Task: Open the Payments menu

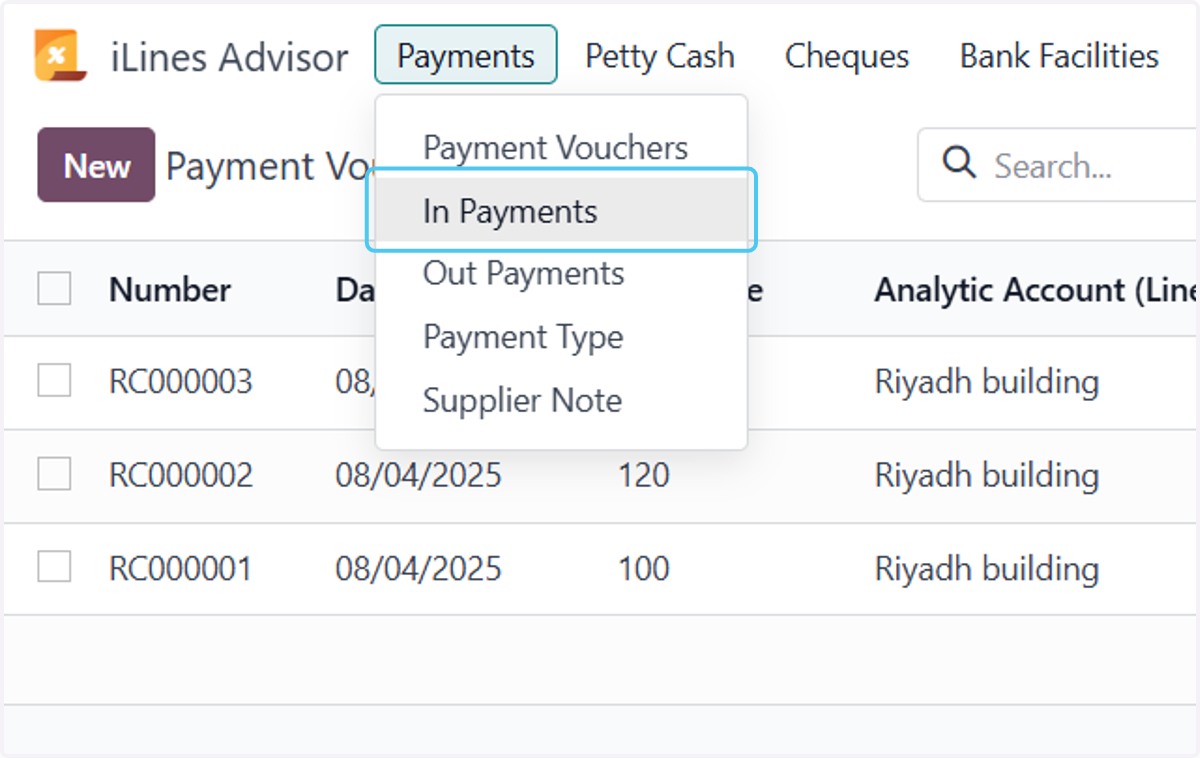Action: point(466,55)
